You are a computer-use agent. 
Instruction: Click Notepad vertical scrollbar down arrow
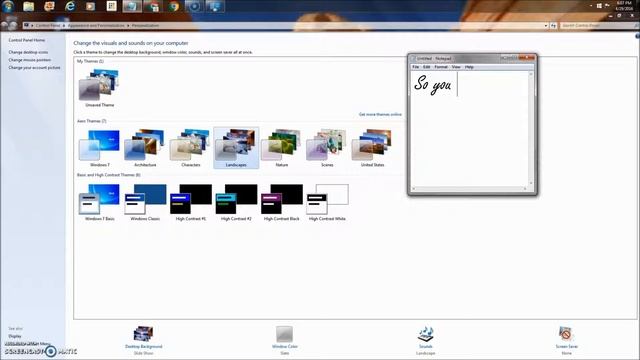tap(531, 183)
